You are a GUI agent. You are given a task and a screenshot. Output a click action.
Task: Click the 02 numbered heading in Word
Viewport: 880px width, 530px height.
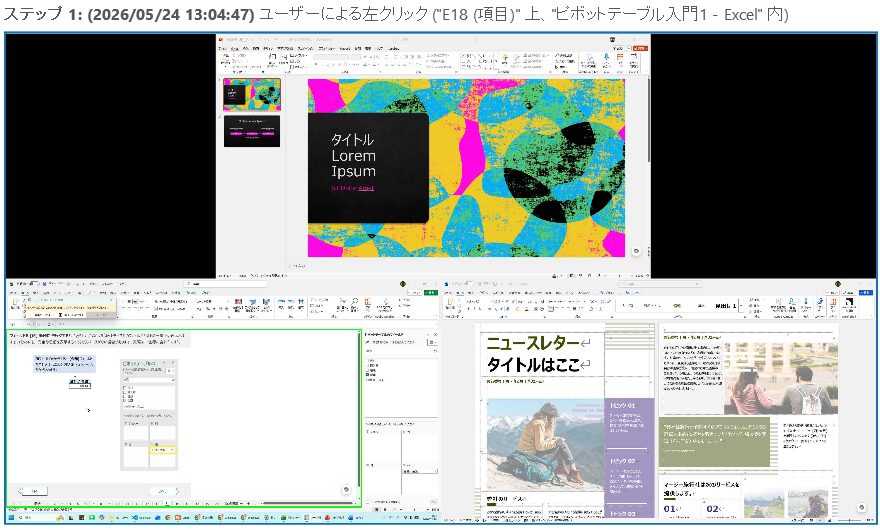tap(713, 509)
